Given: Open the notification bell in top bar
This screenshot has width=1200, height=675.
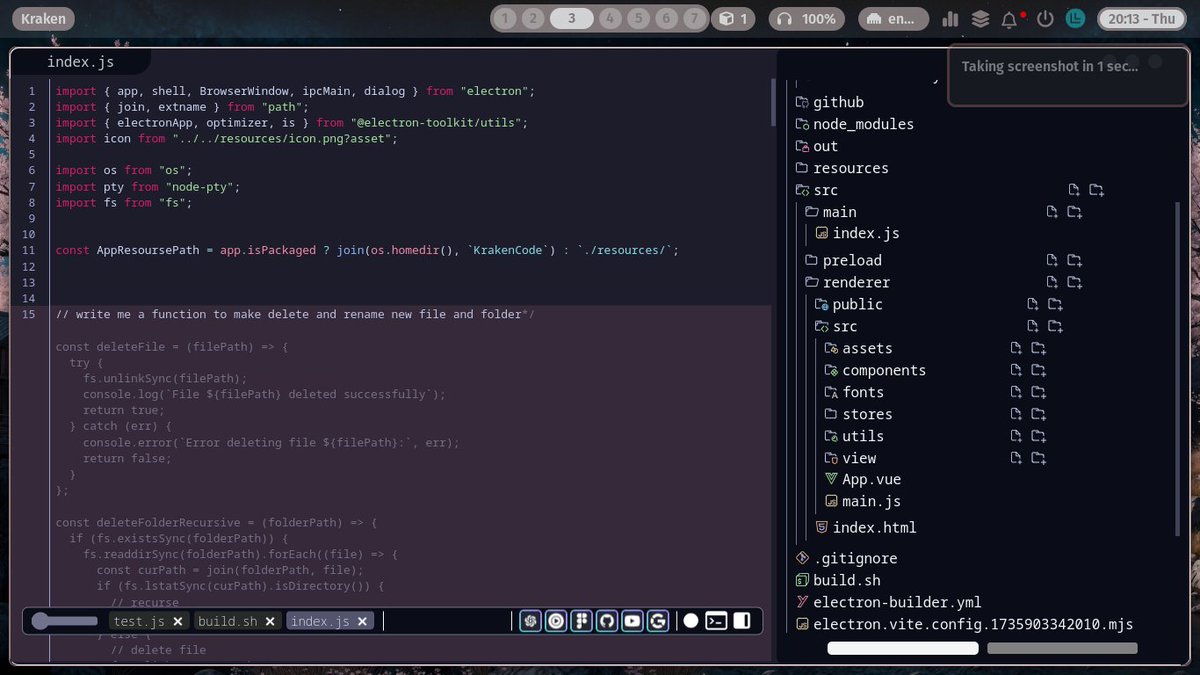Looking at the screenshot, I should pyautogui.click(x=1011, y=18).
